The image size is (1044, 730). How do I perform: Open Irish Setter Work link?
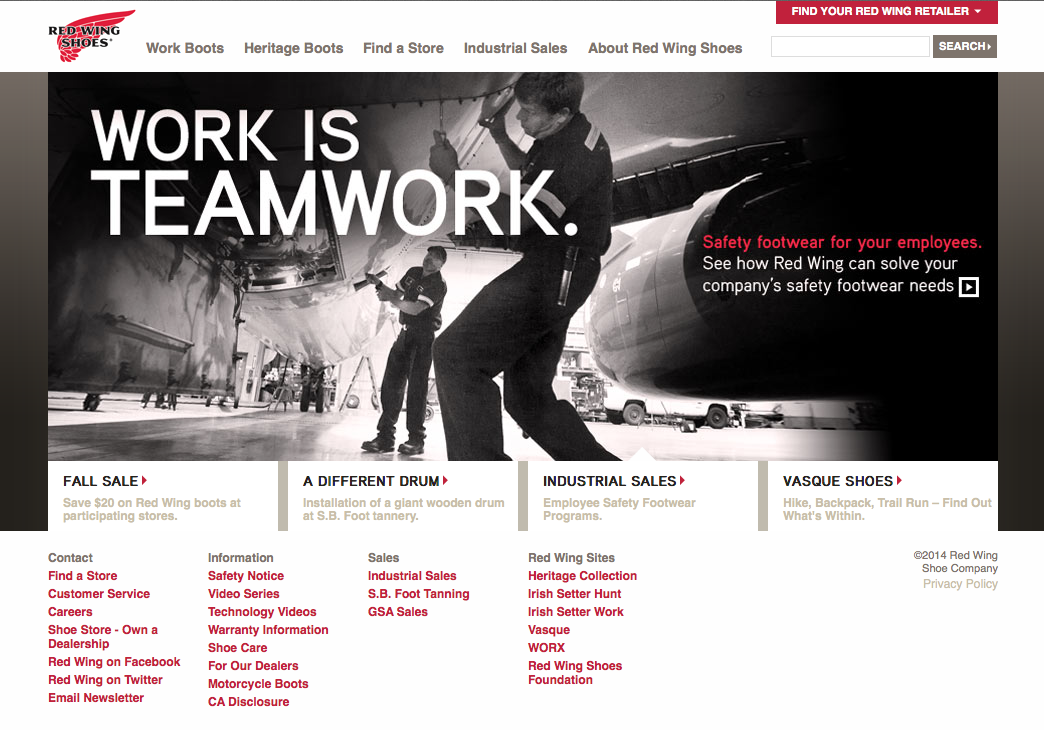click(x=576, y=612)
